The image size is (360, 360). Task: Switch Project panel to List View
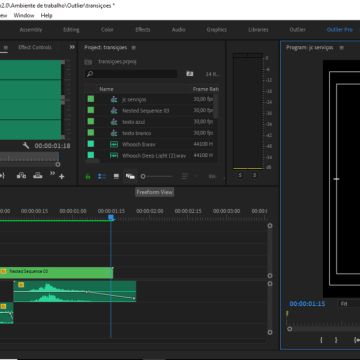pos(102,176)
